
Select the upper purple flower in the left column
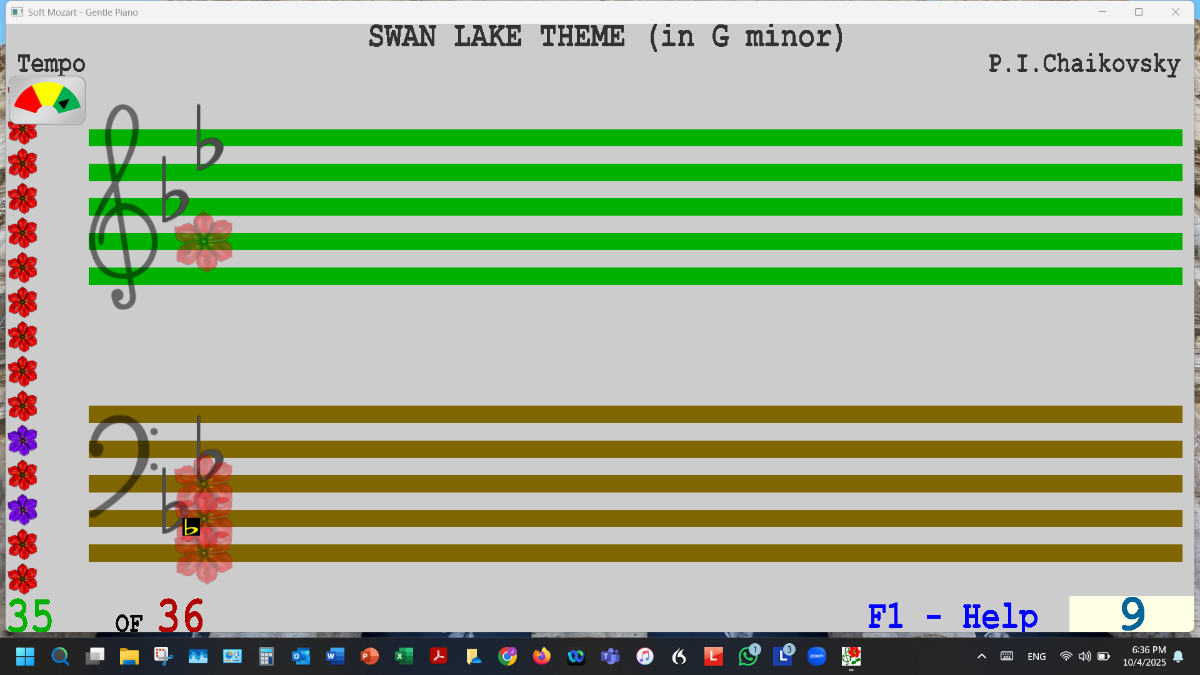click(22, 440)
